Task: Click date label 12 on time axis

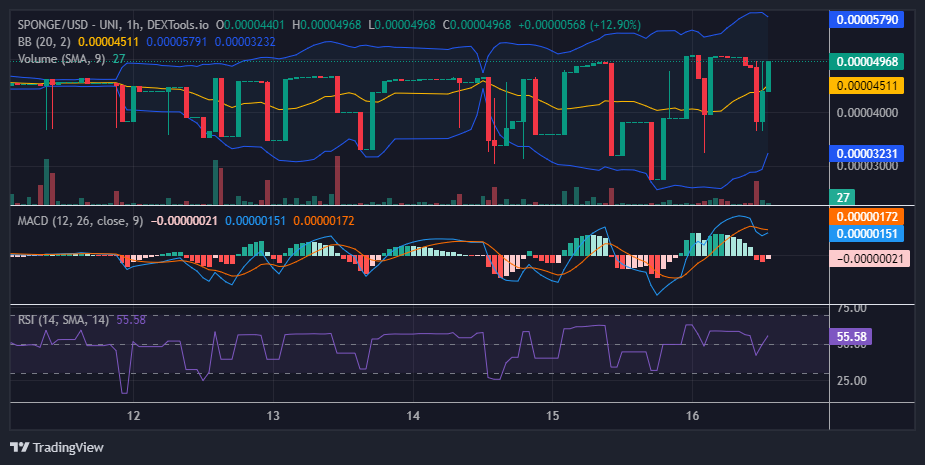Action: click(x=134, y=415)
